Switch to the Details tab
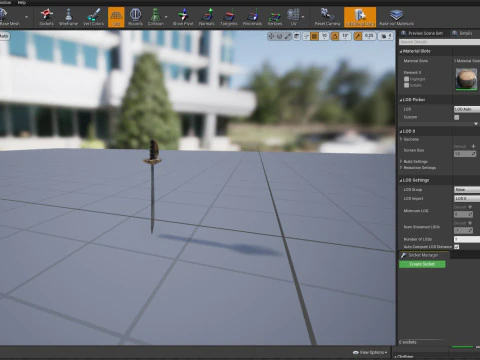Screen dimensions: 480x360 [x=463, y=33]
